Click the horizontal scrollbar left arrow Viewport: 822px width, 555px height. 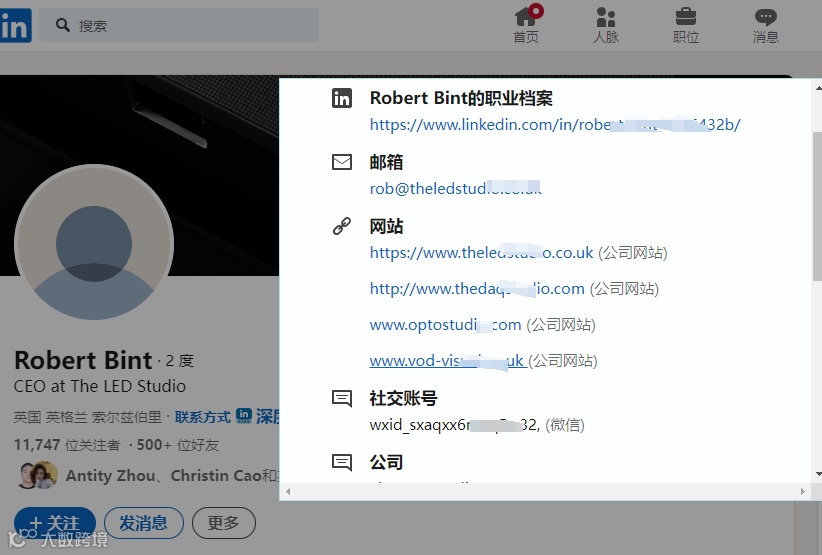pos(288,492)
